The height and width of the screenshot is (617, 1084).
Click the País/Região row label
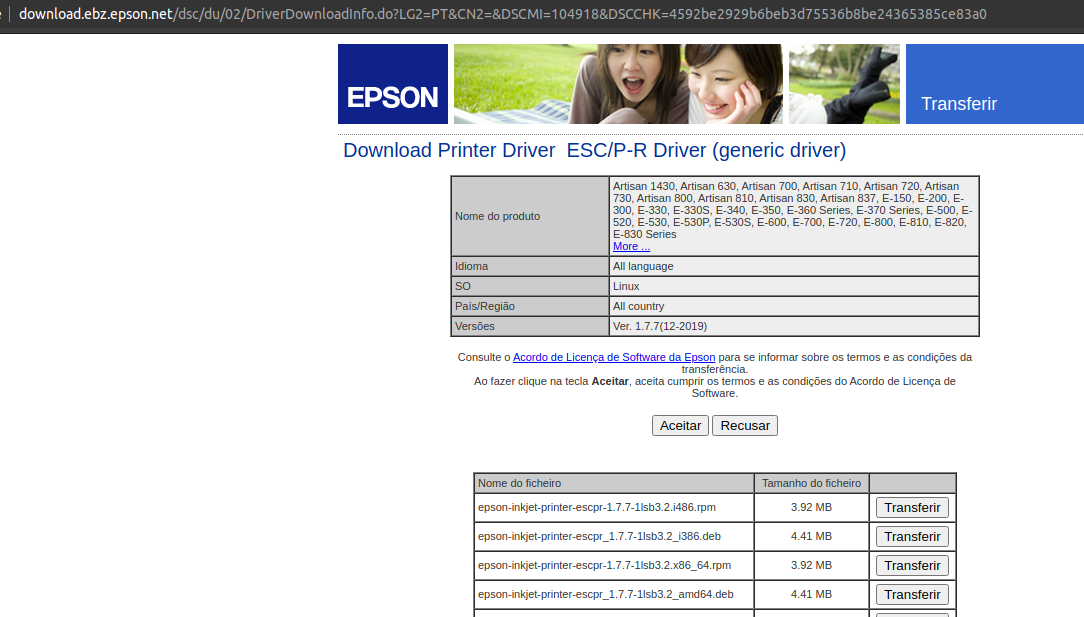[485, 306]
